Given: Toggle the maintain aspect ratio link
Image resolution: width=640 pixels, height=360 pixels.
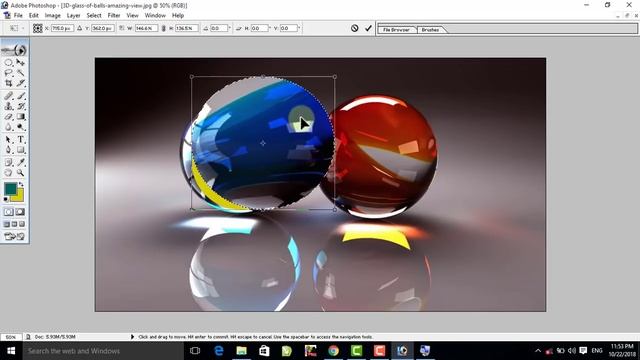Looking at the screenshot, I should tap(163, 28).
